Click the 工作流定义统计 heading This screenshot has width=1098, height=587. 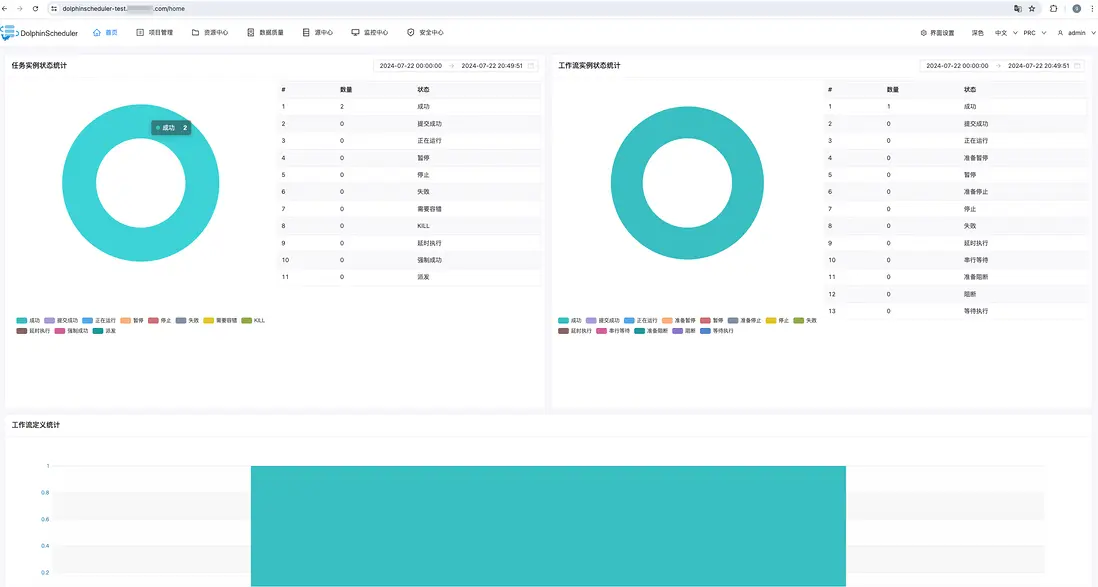click(x=36, y=425)
